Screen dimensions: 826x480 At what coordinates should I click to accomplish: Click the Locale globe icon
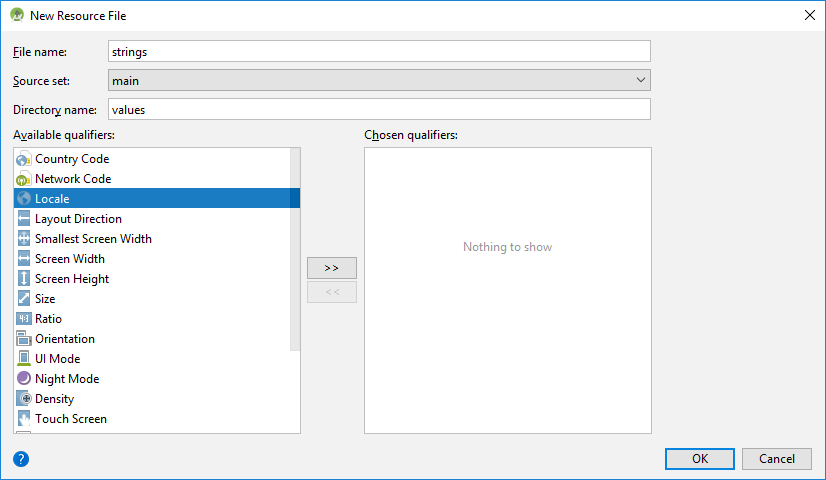pyautogui.click(x=24, y=199)
